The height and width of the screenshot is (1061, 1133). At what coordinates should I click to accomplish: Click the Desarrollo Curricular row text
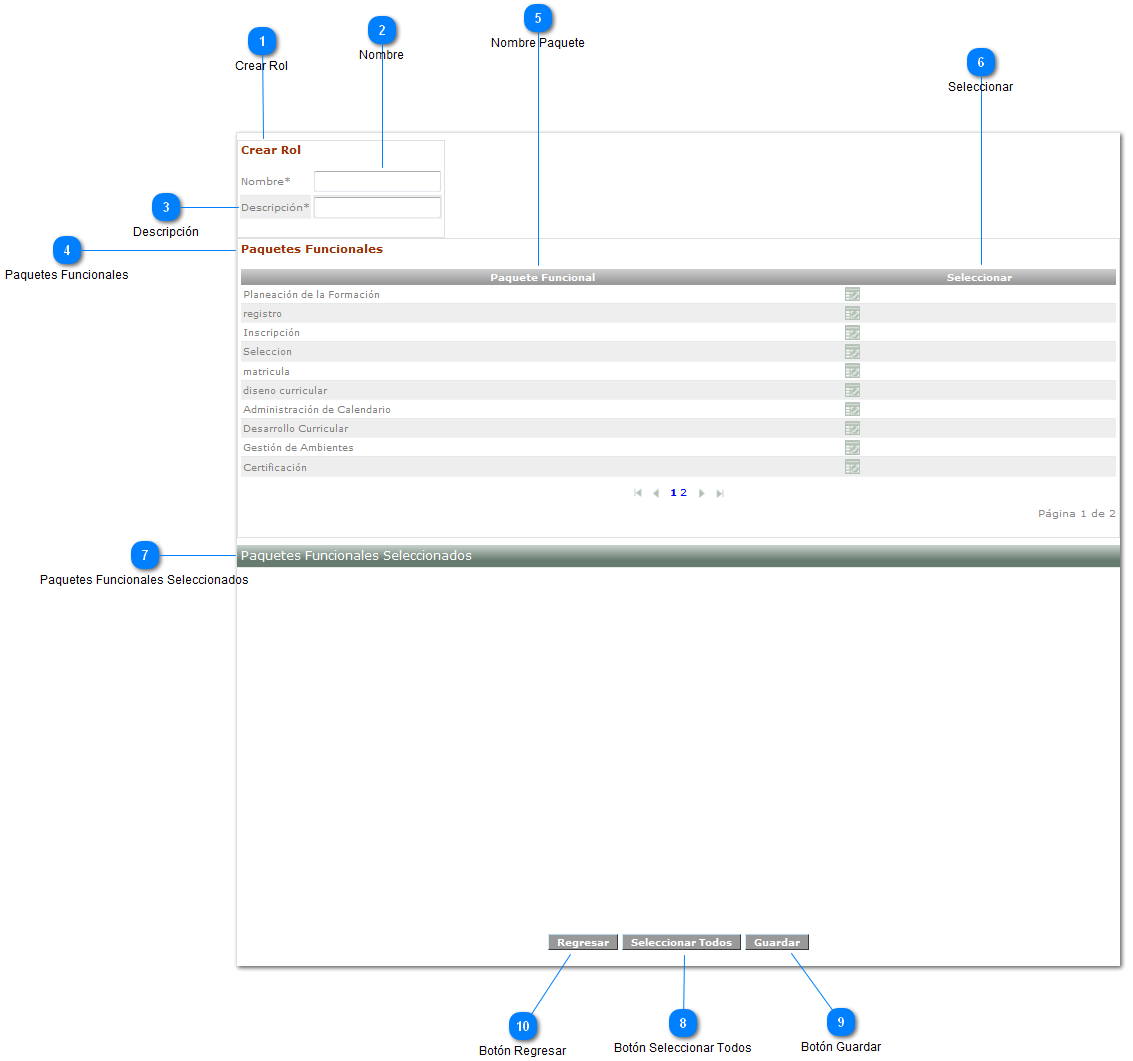coord(296,429)
